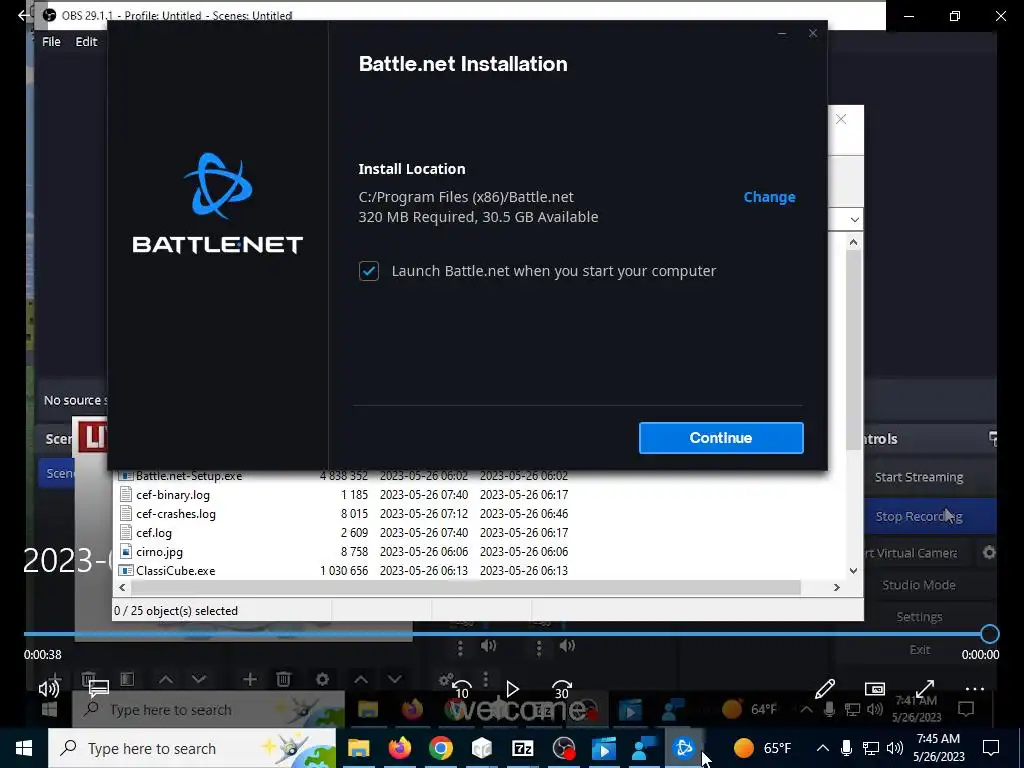This screenshot has width=1024, height=768.
Task: Open File menu in OBS window
Action: (x=51, y=42)
